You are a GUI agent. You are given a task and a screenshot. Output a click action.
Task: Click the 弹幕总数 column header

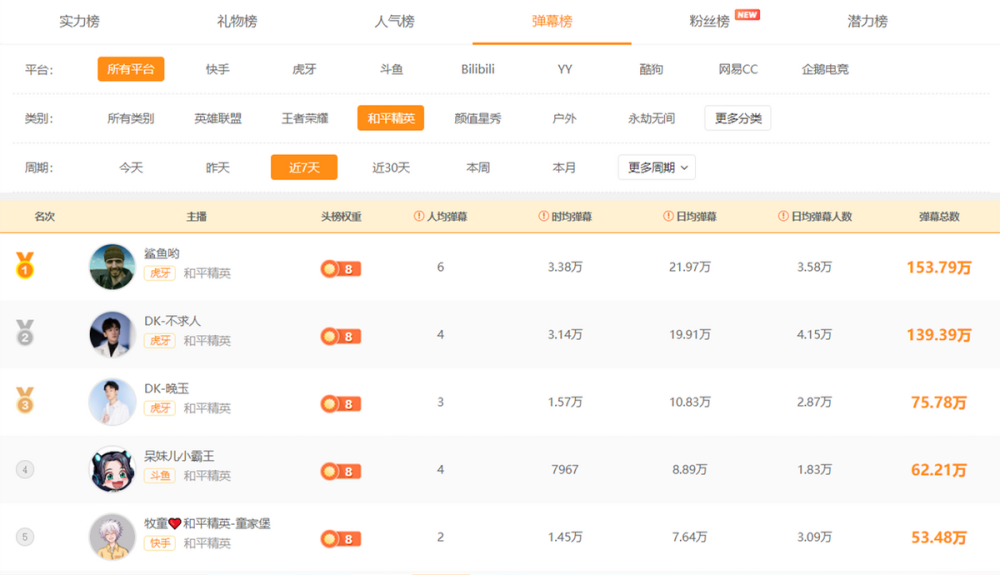pos(939,216)
